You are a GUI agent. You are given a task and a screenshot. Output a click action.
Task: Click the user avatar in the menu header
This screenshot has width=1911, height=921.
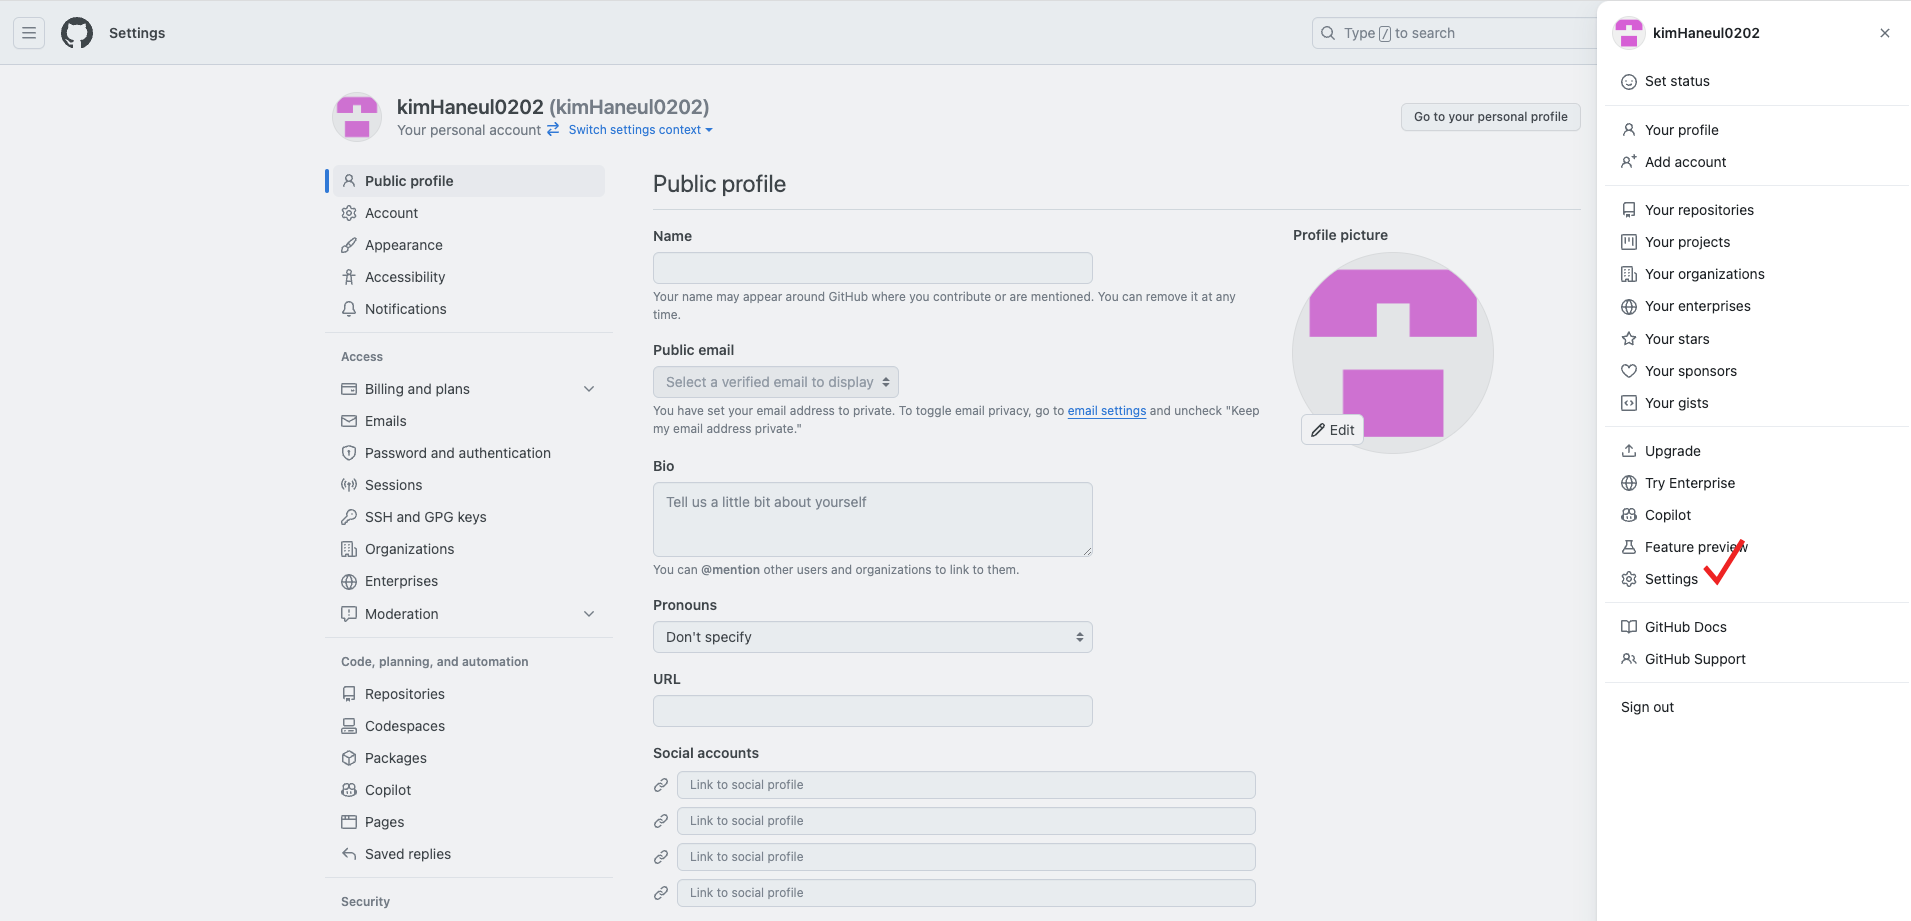1629,33
